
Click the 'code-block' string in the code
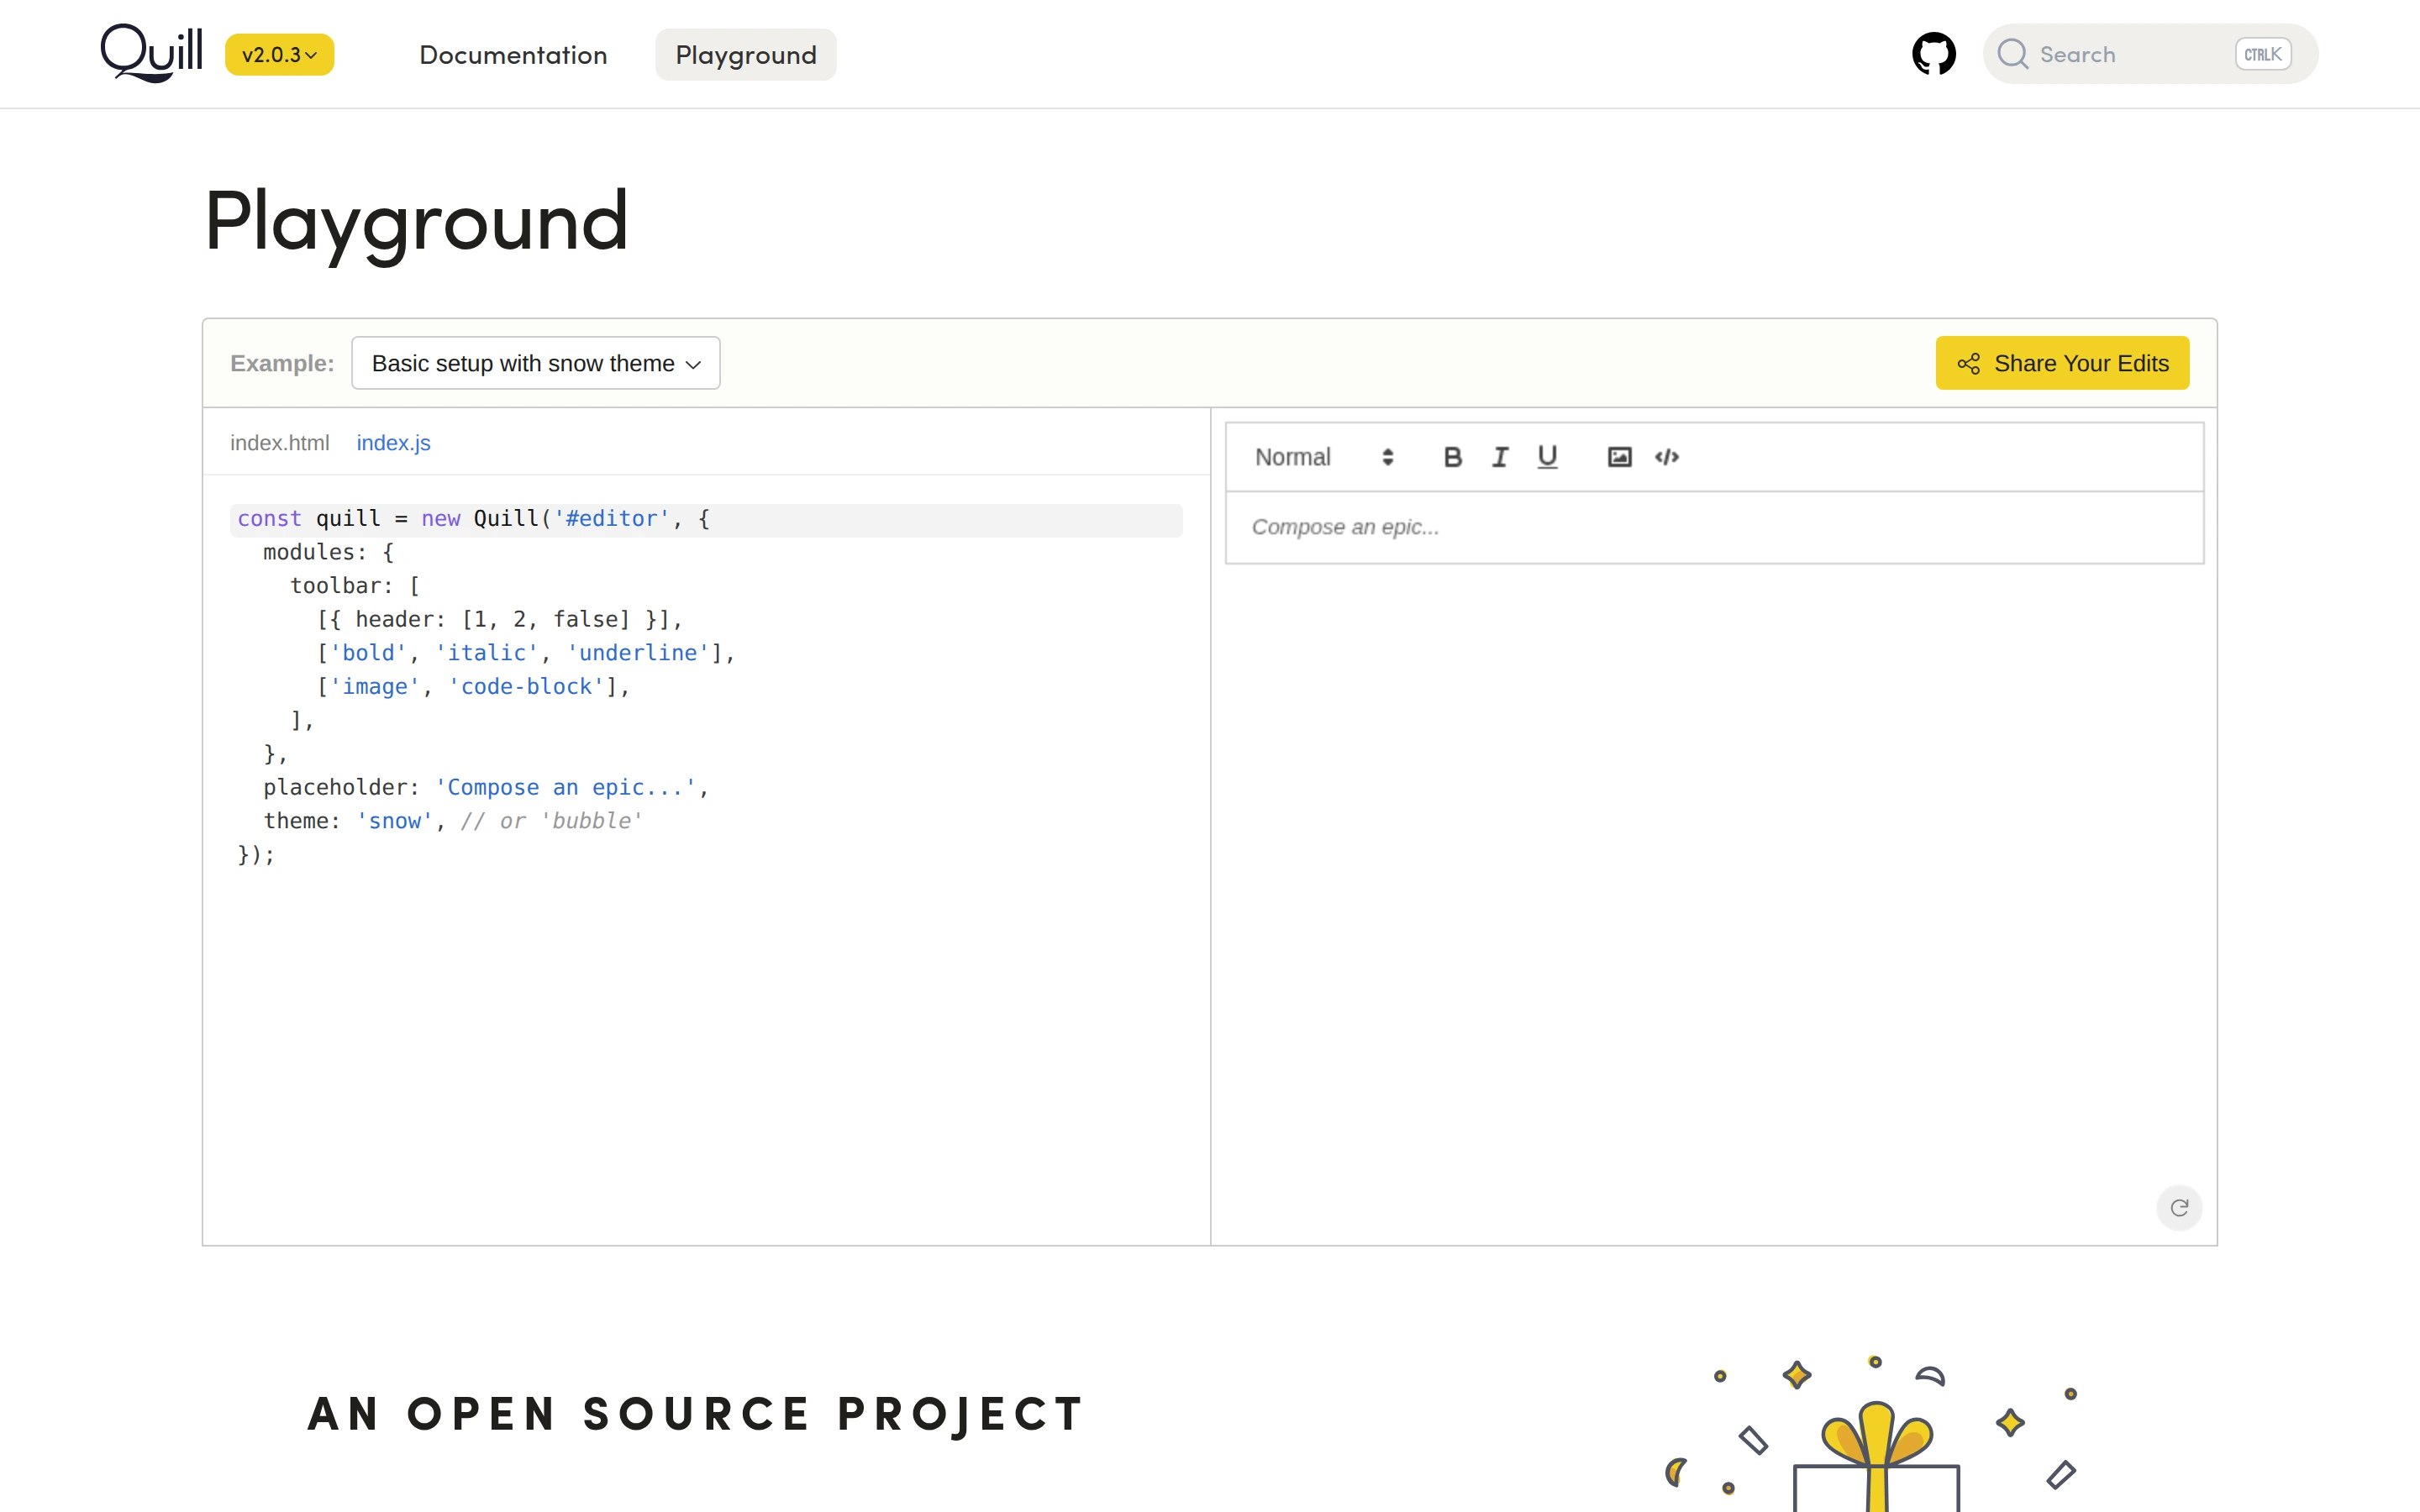point(526,687)
